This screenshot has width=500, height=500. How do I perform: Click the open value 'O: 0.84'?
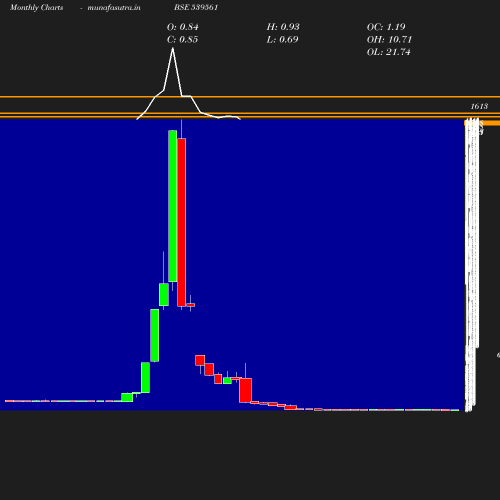pyautogui.click(x=183, y=27)
